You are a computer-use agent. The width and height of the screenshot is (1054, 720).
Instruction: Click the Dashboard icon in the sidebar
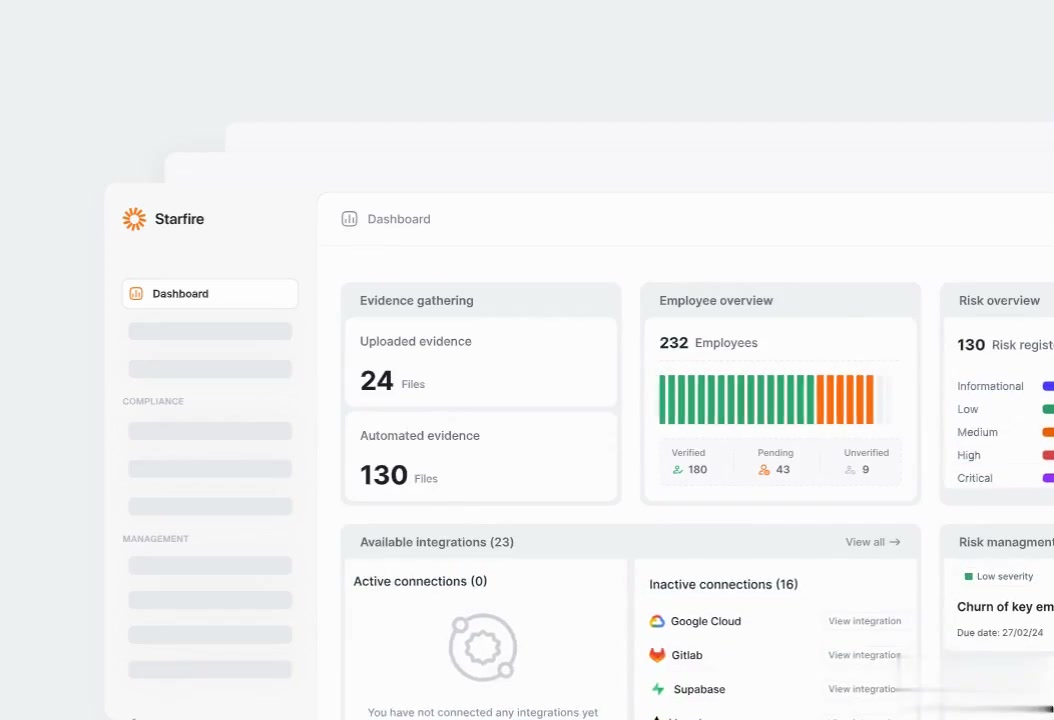[x=136, y=294]
